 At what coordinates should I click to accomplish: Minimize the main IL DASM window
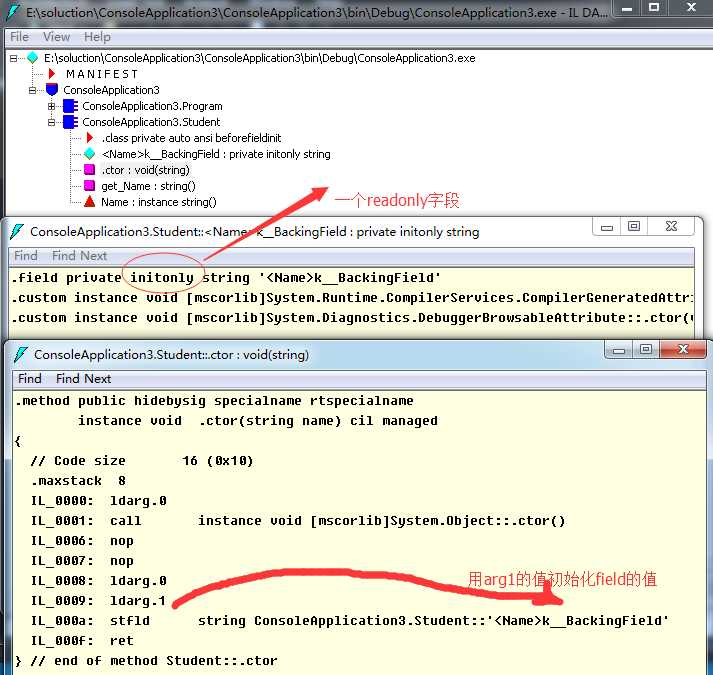click(627, 8)
